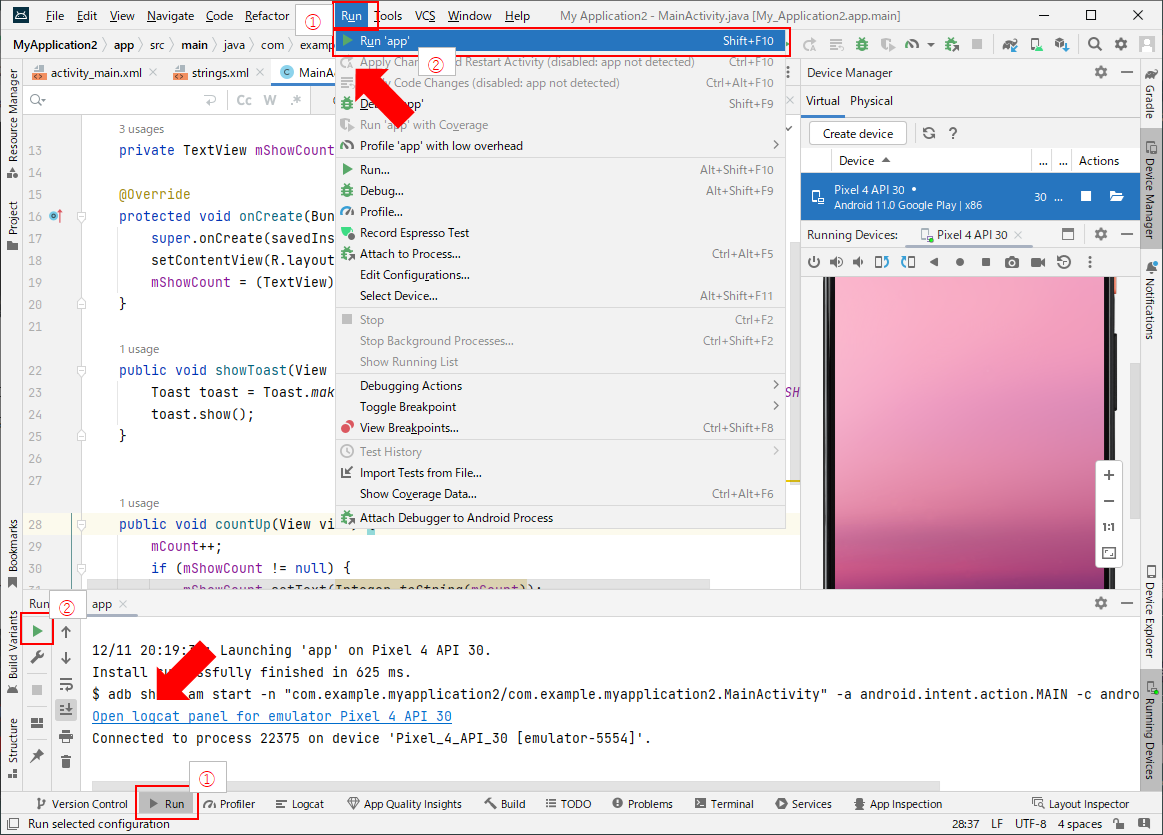Take a screenshot of the emulator with the camera icon
The width and height of the screenshot is (1163, 835).
click(1011, 262)
